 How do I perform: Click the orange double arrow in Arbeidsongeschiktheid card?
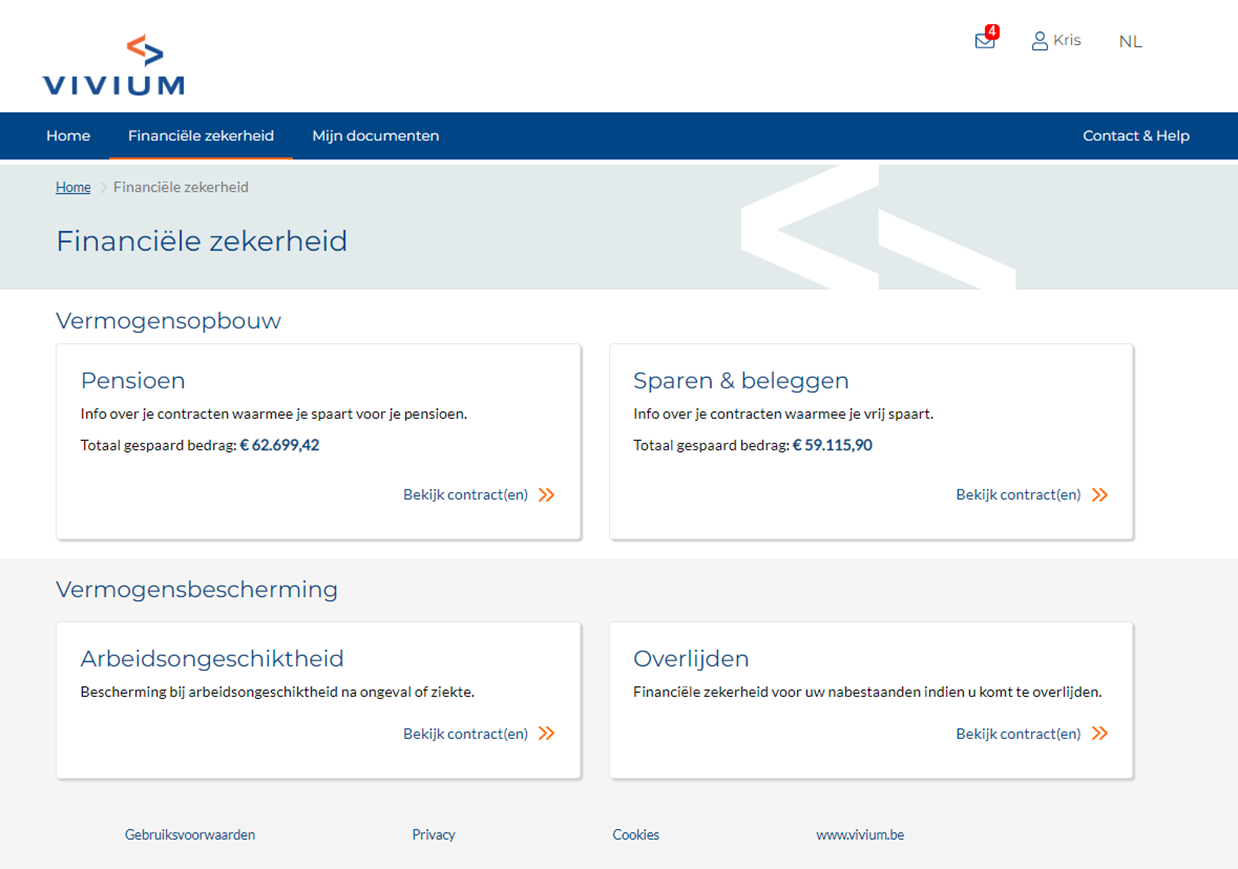click(546, 734)
